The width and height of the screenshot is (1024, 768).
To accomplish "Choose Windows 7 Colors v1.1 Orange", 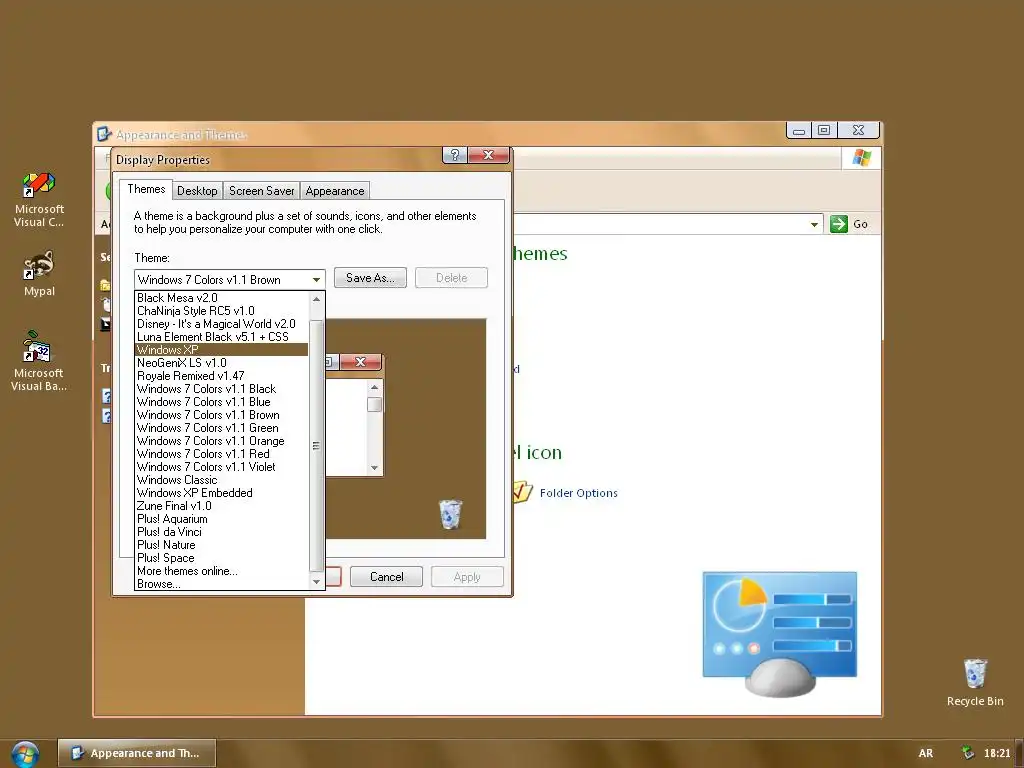I will coord(221,441).
